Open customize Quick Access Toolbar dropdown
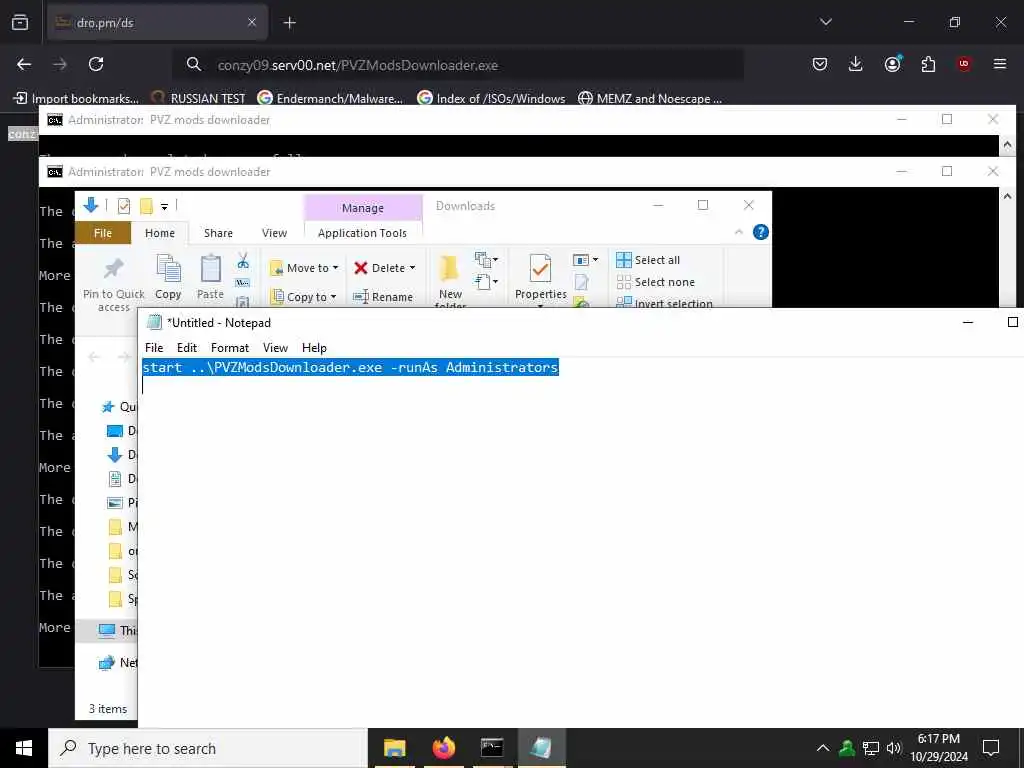 (165, 206)
